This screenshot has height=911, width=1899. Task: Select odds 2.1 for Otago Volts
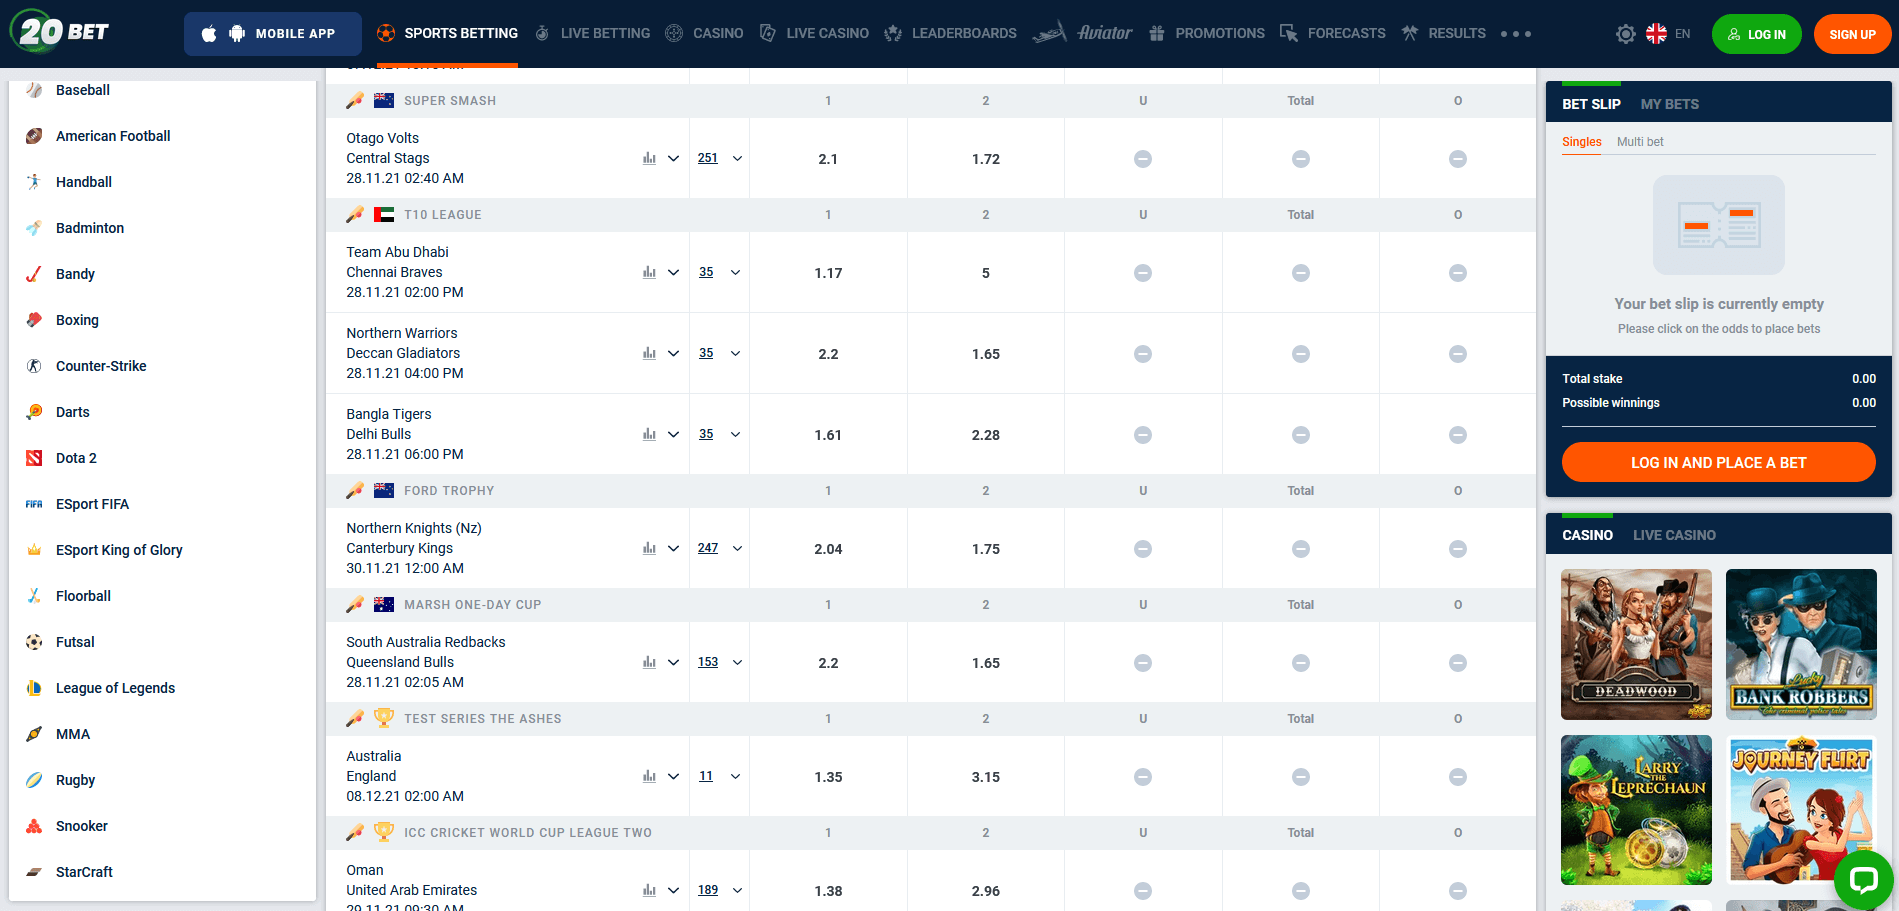[x=828, y=159]
